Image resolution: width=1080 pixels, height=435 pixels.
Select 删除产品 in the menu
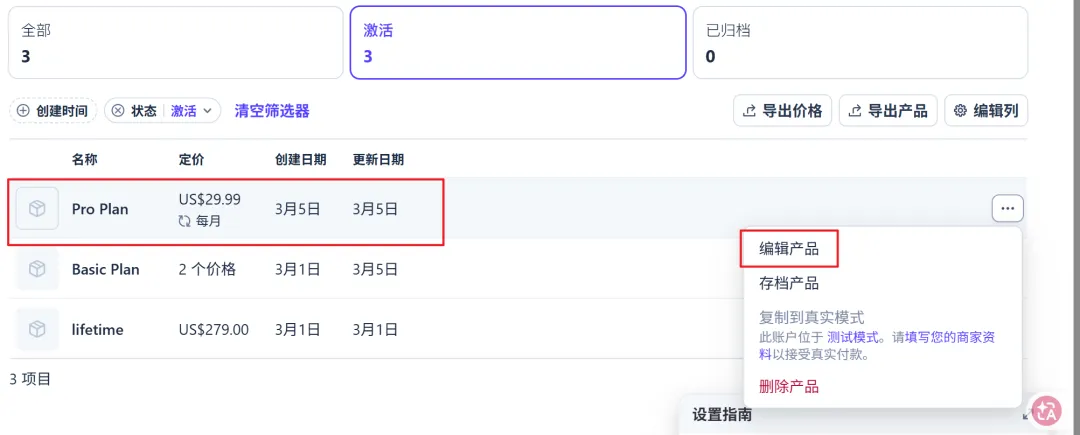pyautogui.click(x=789, y=386)
